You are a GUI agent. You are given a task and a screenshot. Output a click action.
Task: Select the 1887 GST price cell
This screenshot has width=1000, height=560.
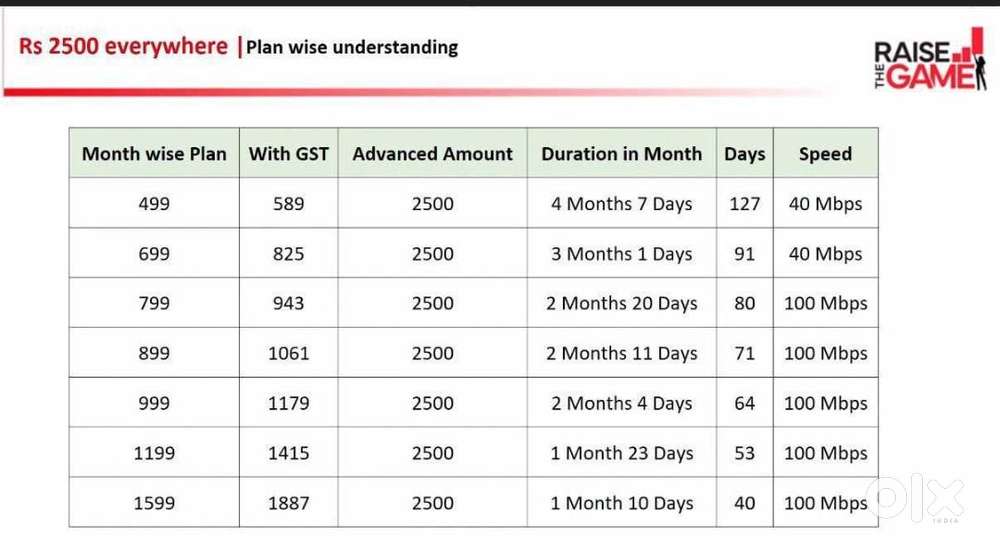[288, 504]
